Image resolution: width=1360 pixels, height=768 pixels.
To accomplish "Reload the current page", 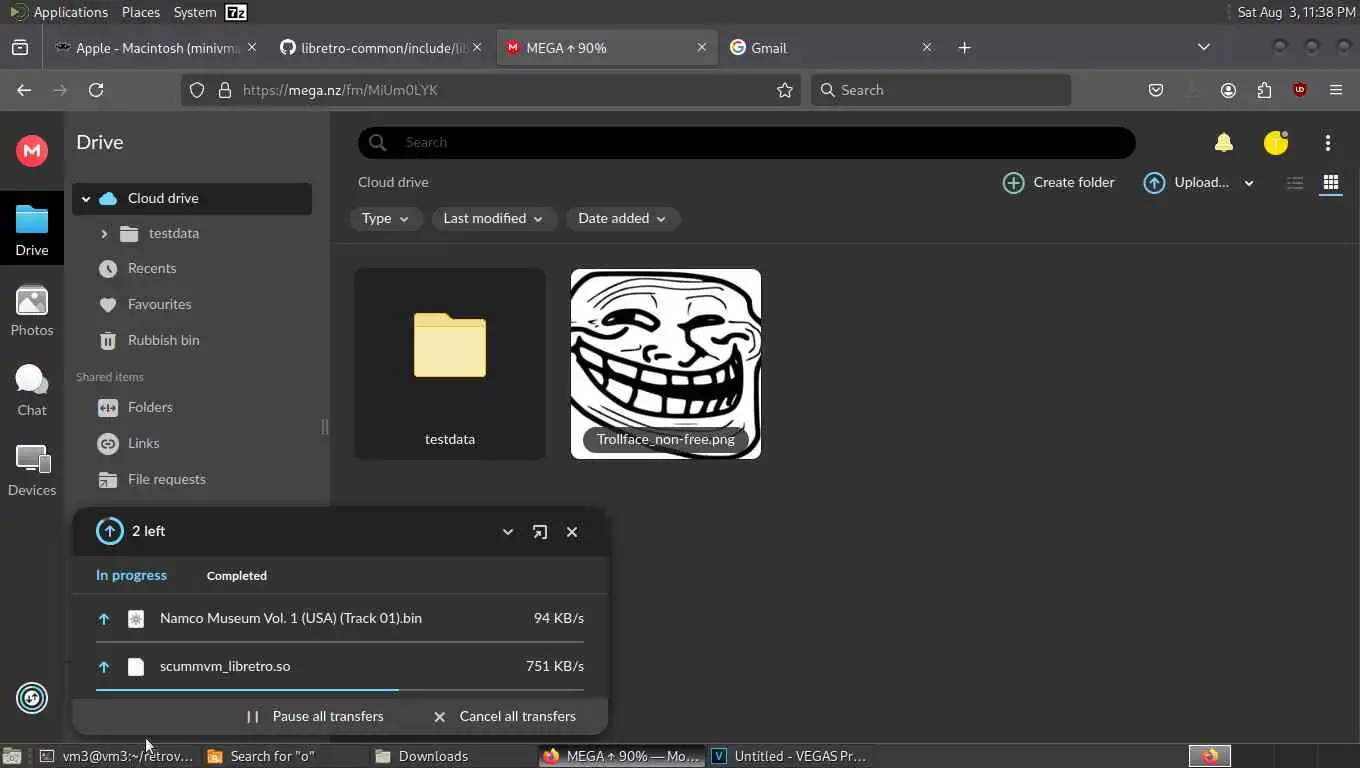I will point(96,90).
